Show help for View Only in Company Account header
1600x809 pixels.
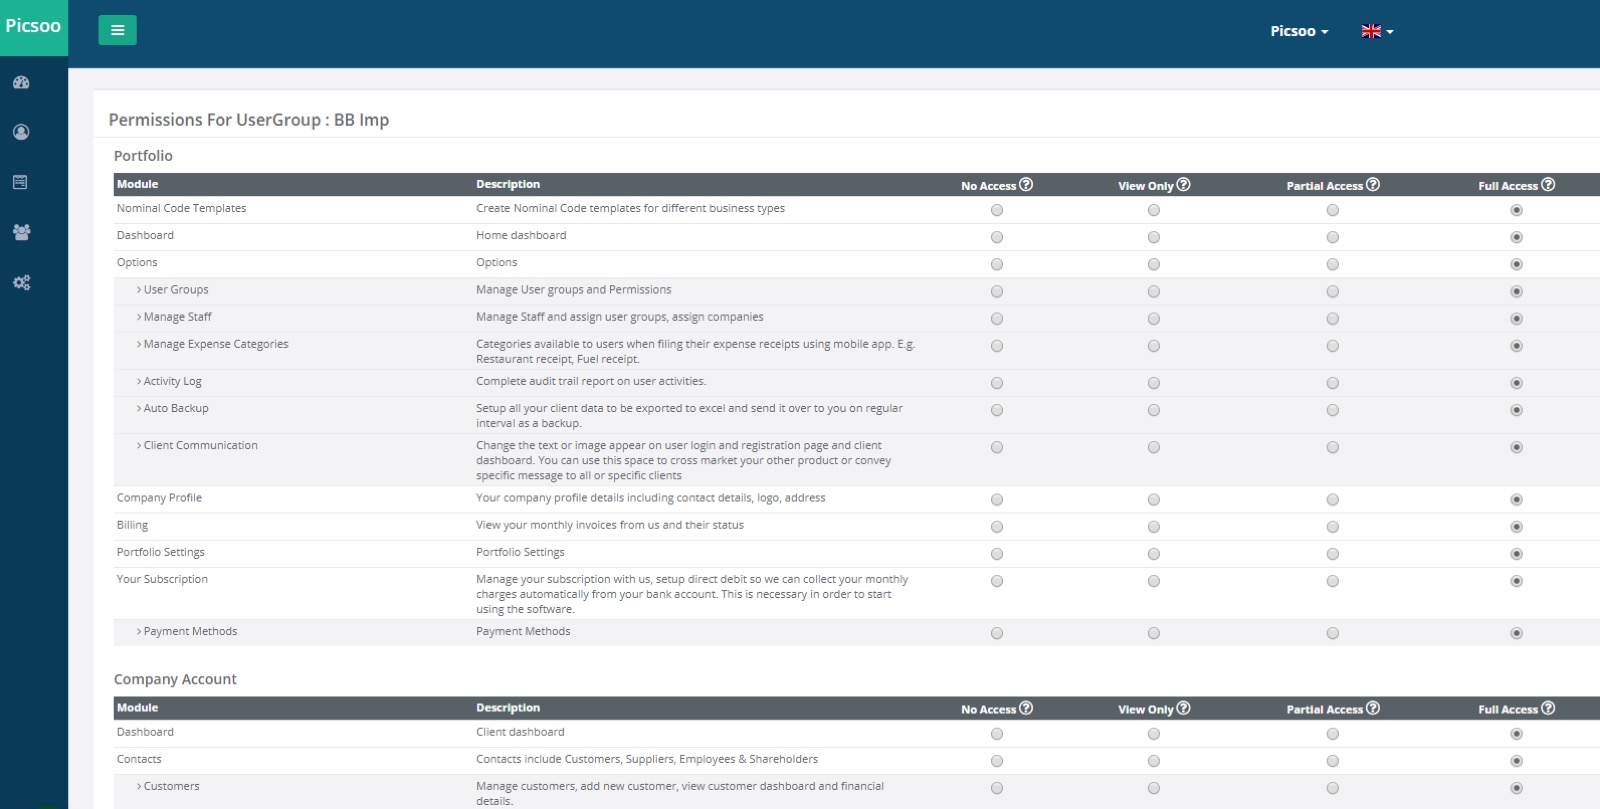[x=1184, y=708]
